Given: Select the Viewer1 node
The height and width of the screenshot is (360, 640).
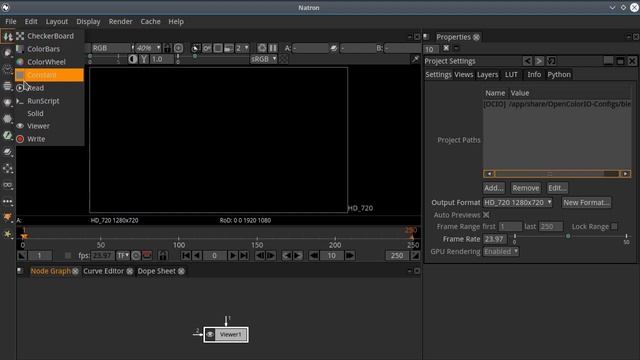Looking at the screenshot, I should point(226,335).
